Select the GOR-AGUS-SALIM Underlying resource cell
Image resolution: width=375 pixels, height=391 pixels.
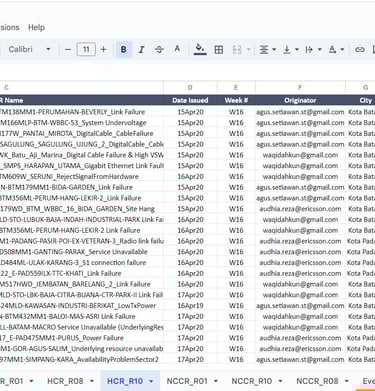click(x=82, y=349)
